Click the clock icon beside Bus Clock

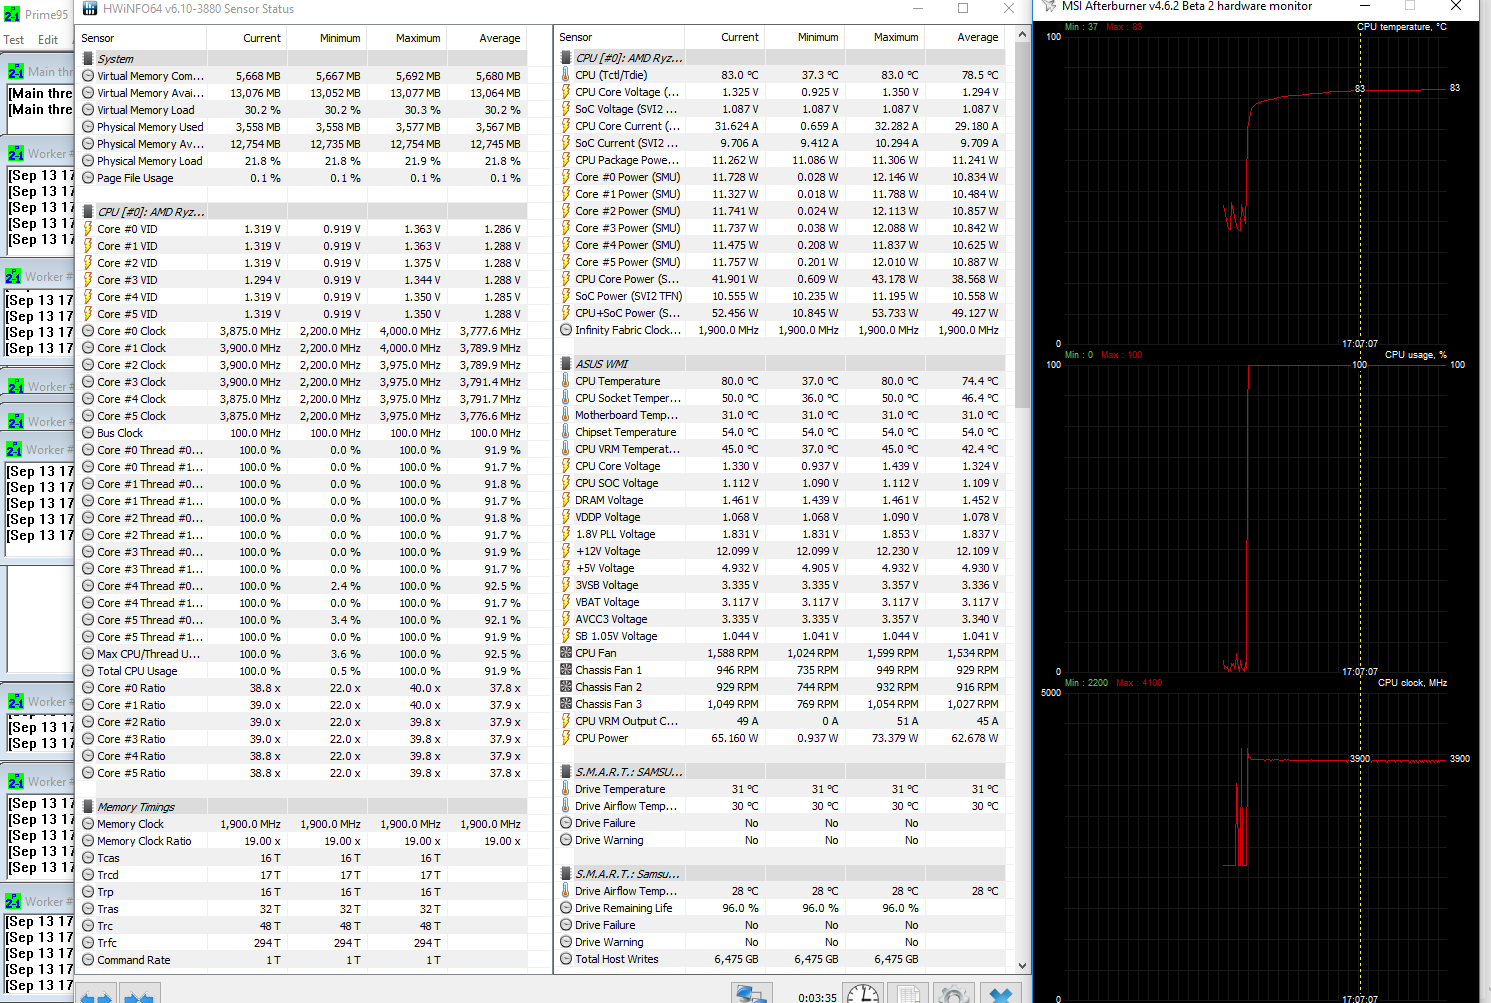click(x=88, y=433)
